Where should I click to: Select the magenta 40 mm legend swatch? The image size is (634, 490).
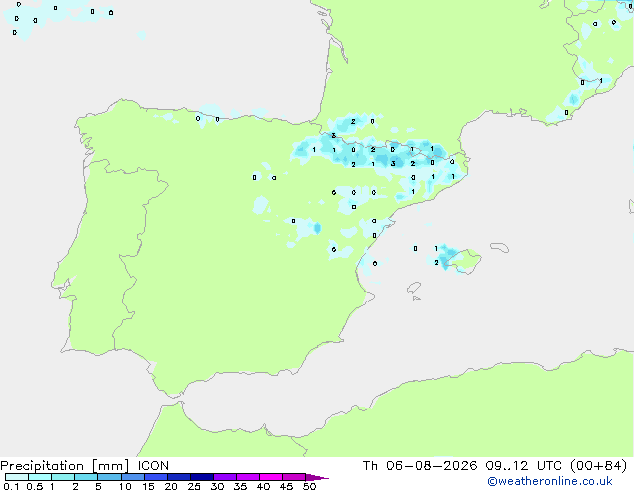click(271, 477)
